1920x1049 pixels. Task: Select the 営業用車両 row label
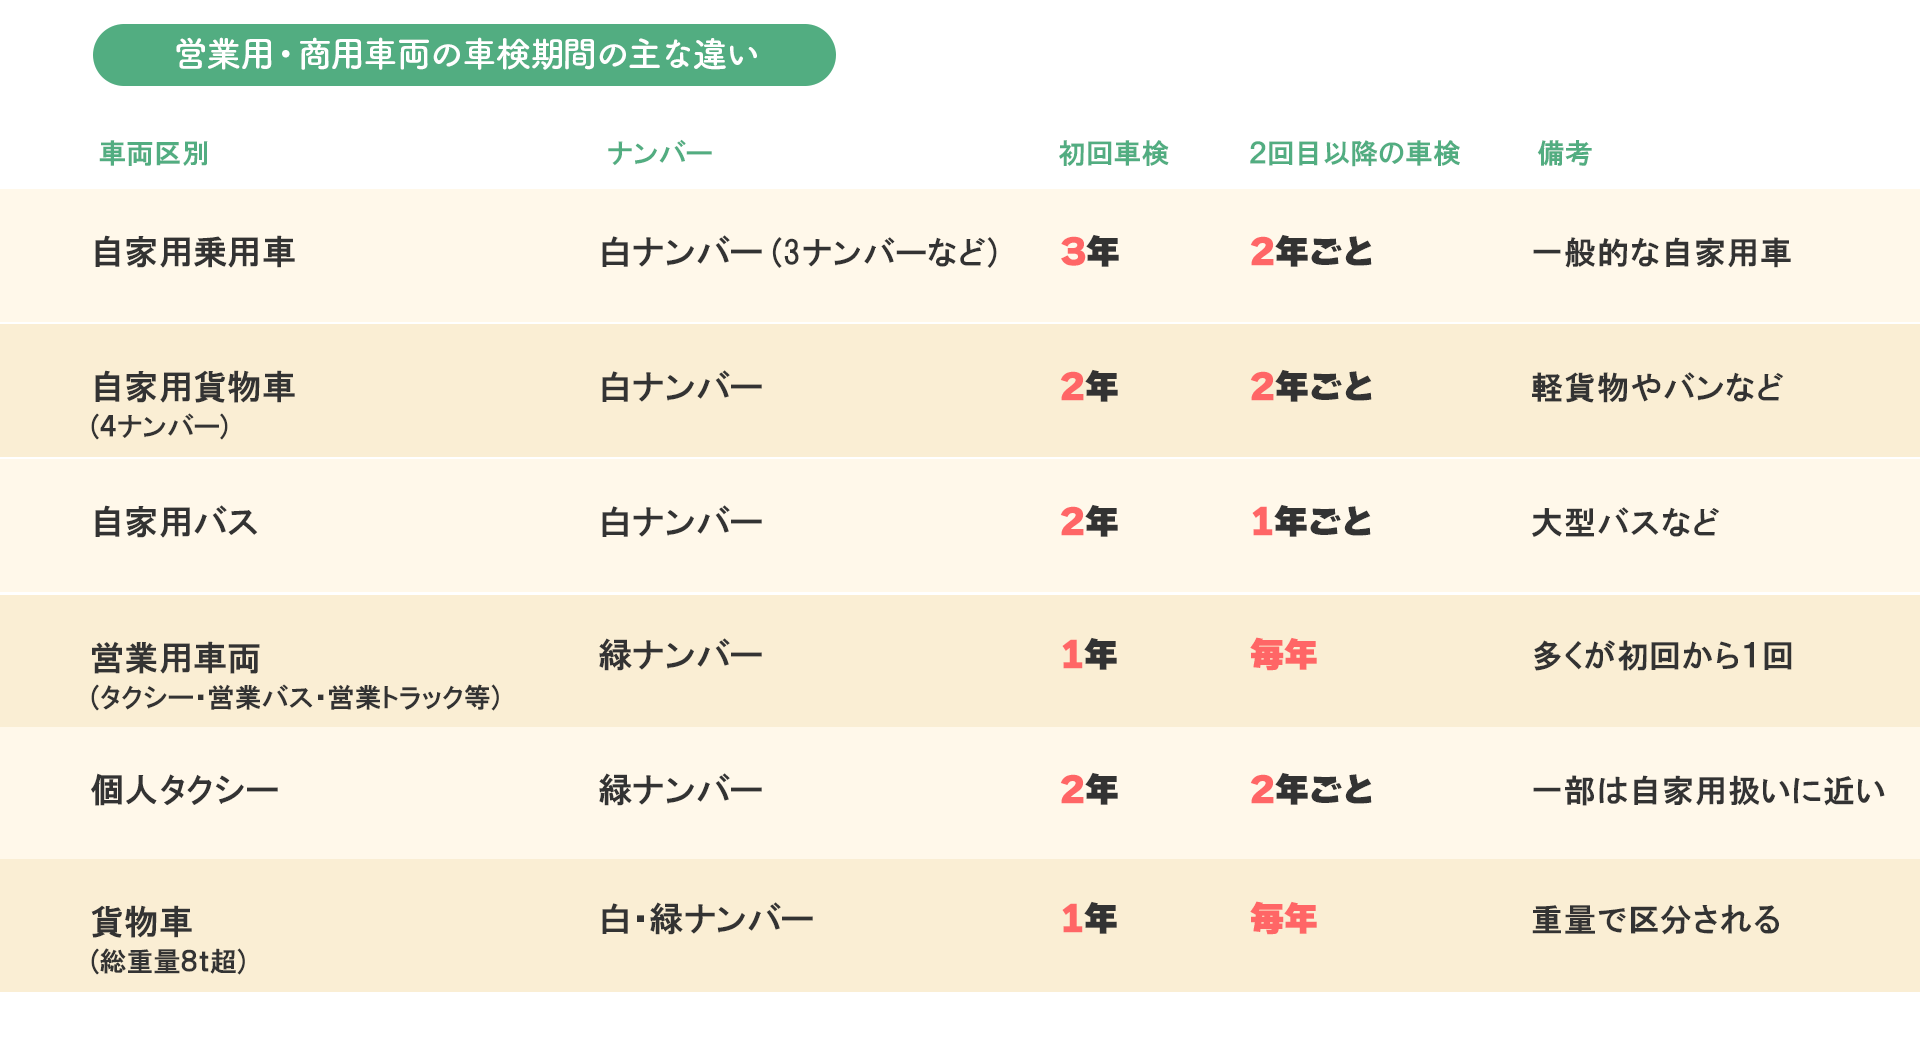coord(176,658)
